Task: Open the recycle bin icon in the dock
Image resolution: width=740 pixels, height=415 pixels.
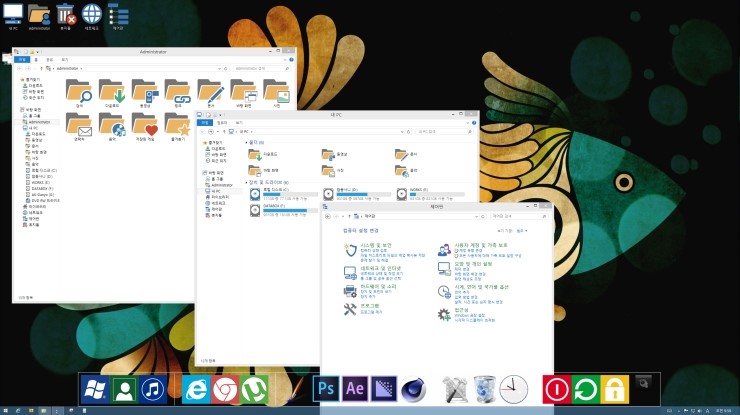Action: point(484,390)
